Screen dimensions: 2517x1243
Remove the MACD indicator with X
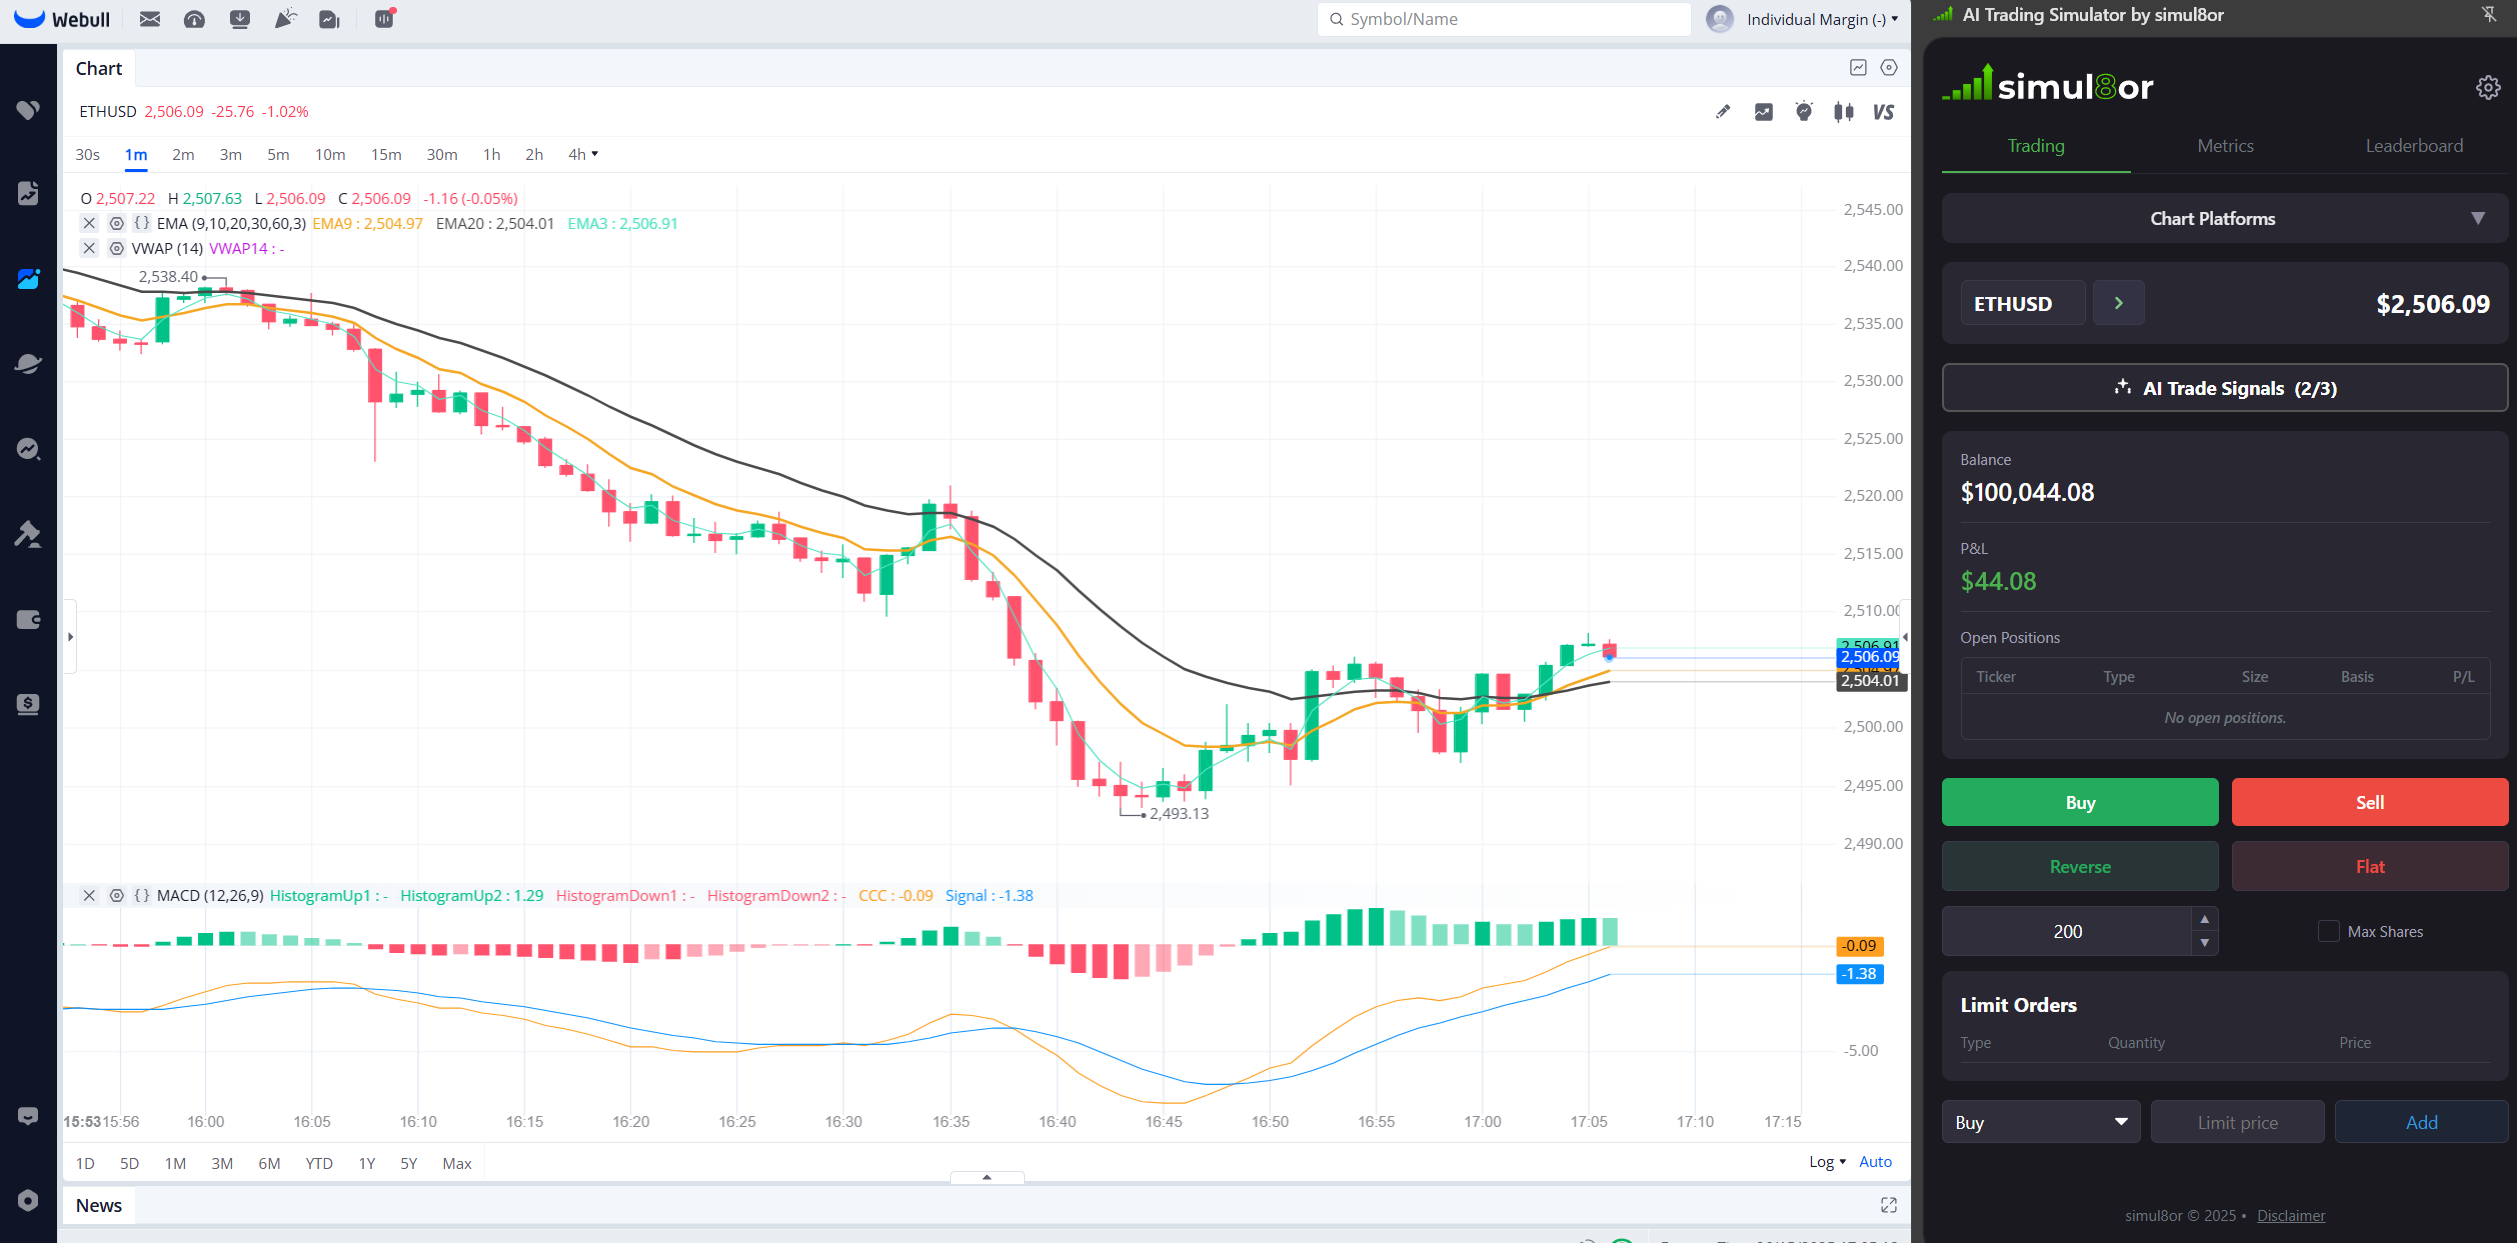[x=89, y=895]
